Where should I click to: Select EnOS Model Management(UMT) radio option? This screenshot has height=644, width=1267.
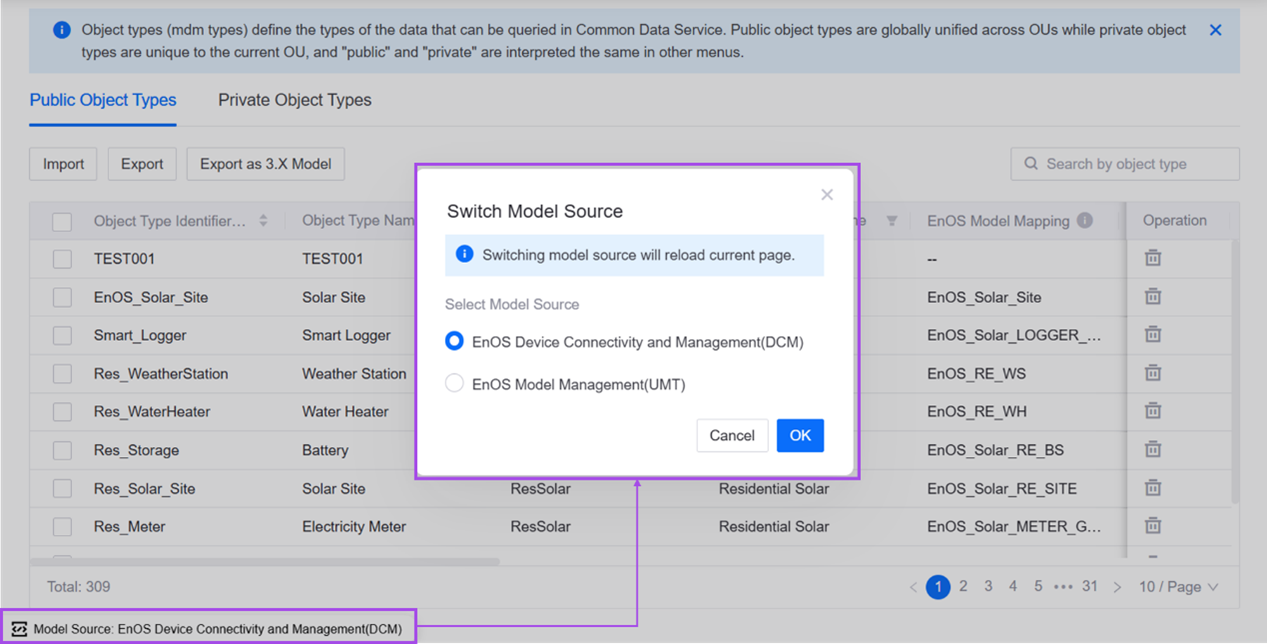tap(454, 384)
